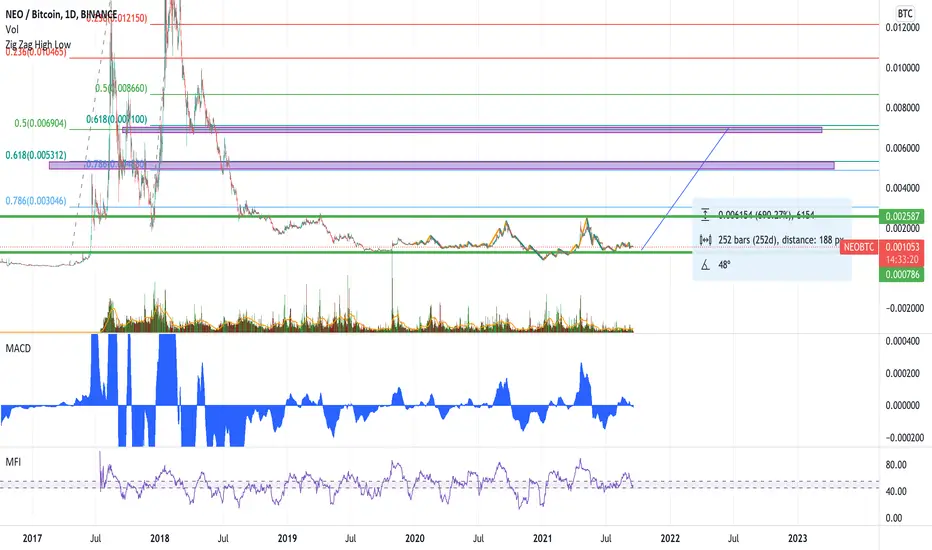Click the MACD pane label
The image size is (932, 550).
coord(18,348)
